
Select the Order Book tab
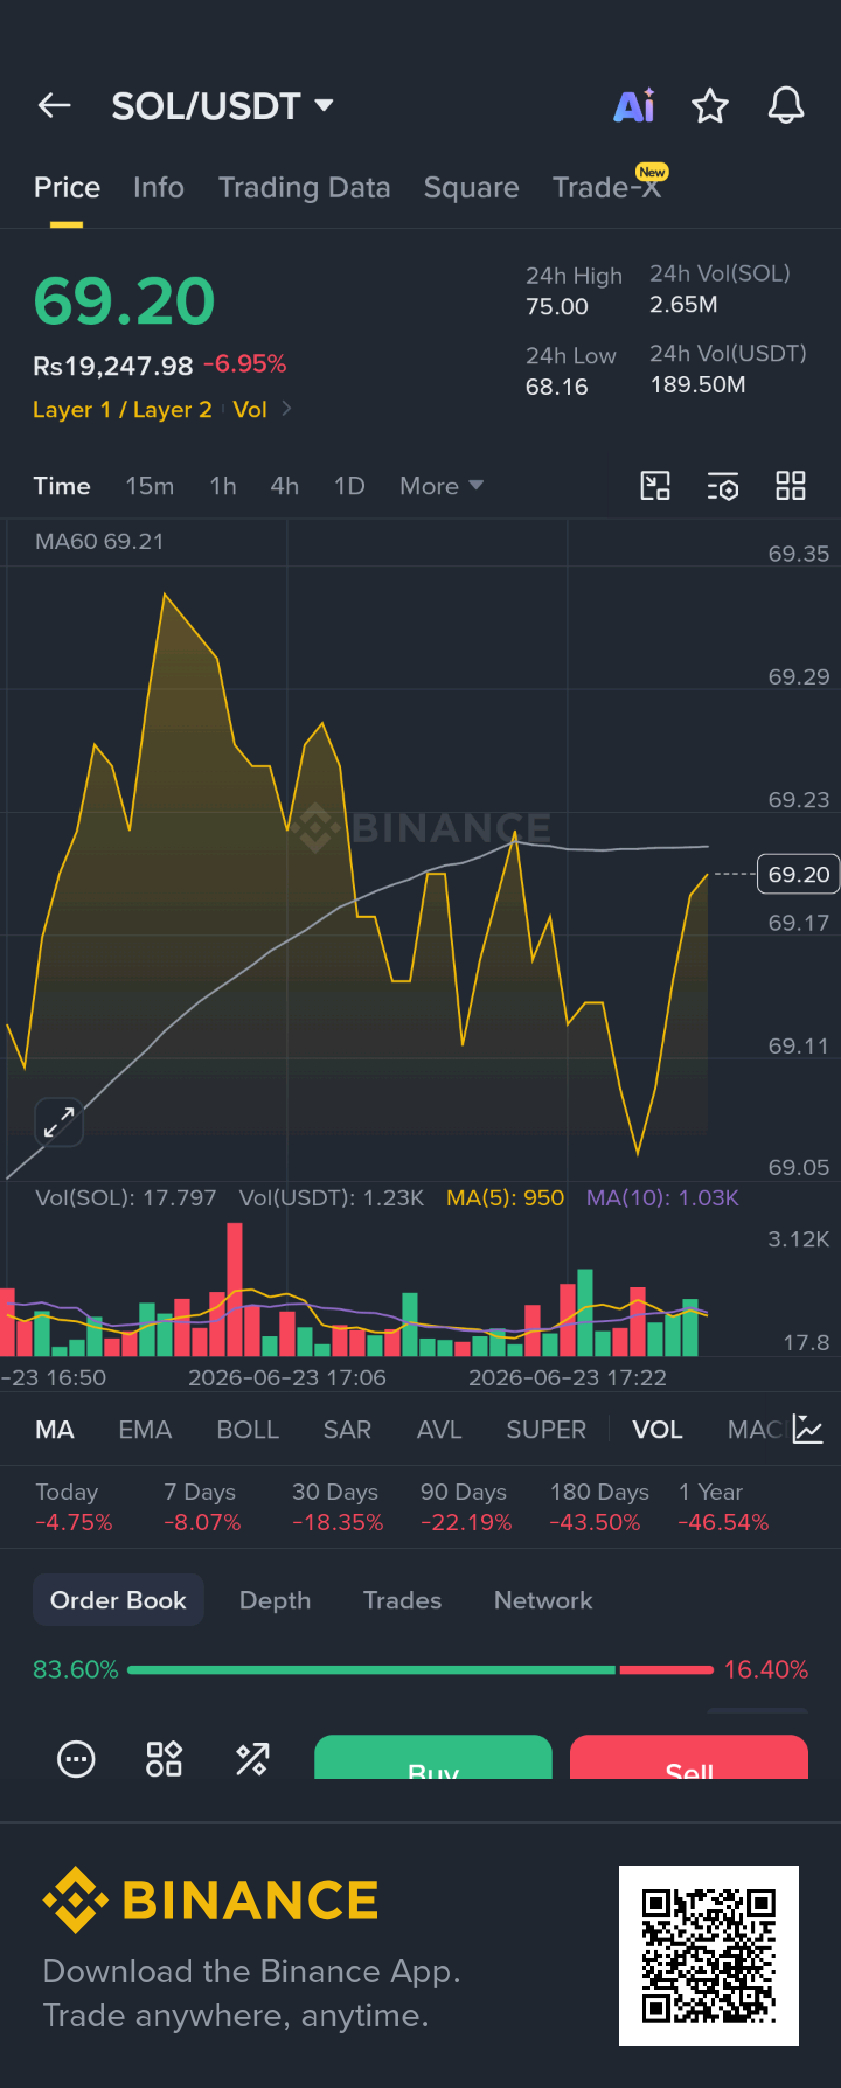pyautogui.click(x=118, y=1600)
